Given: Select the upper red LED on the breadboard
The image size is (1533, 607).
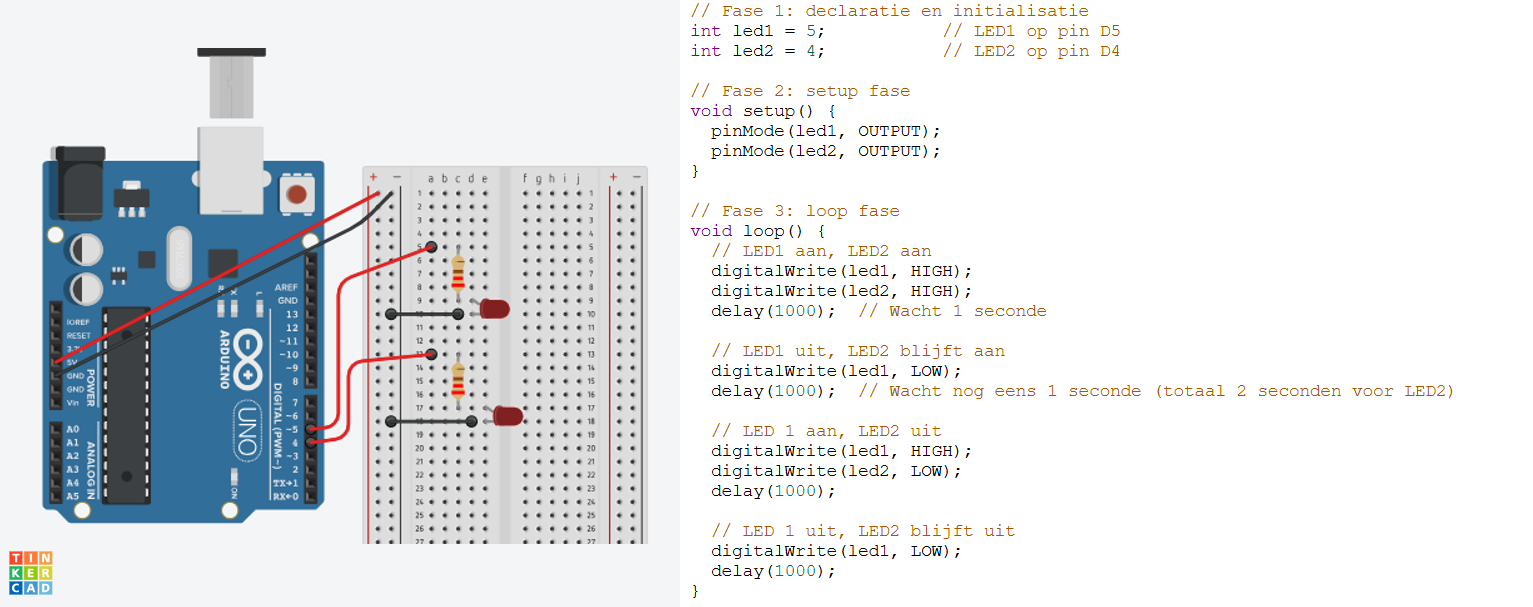Looking at the screenshot, I should click(x=492, y=309).
